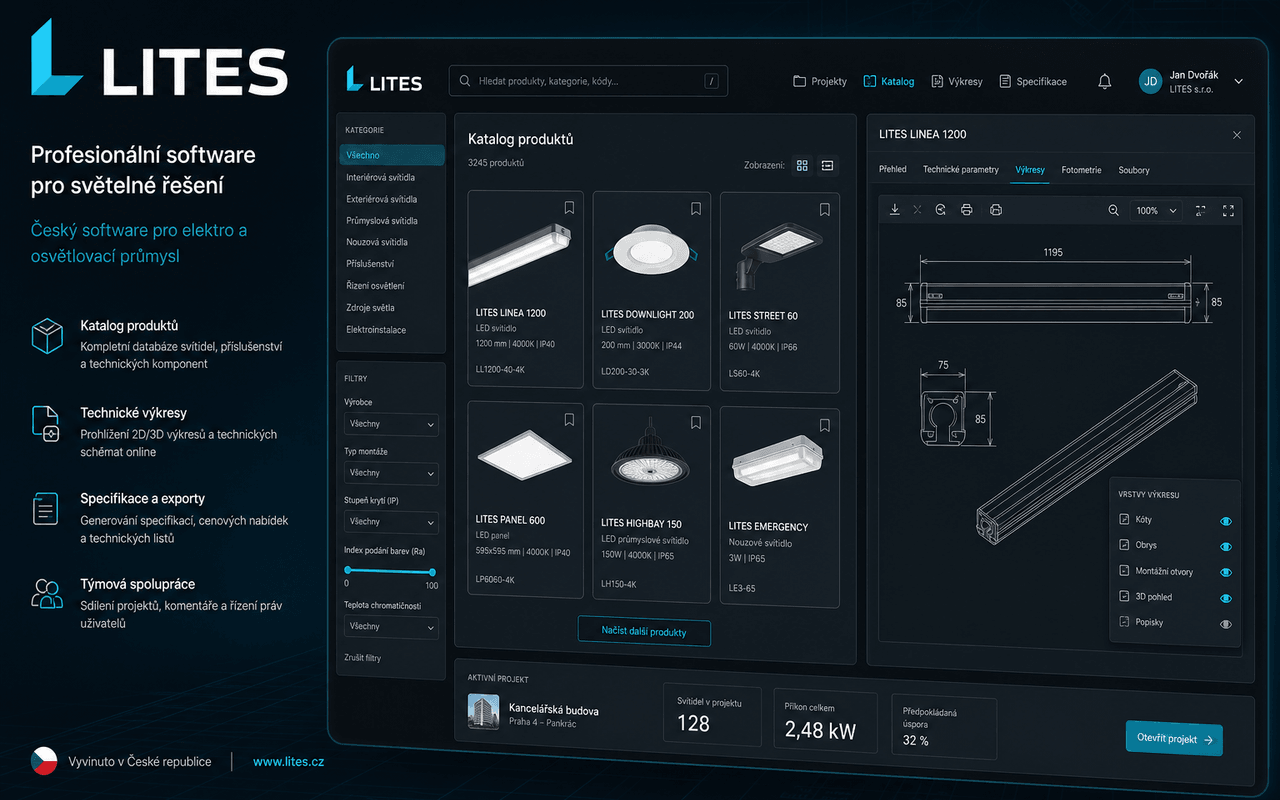Switch to the Soubory tab

click(1134, 170)
